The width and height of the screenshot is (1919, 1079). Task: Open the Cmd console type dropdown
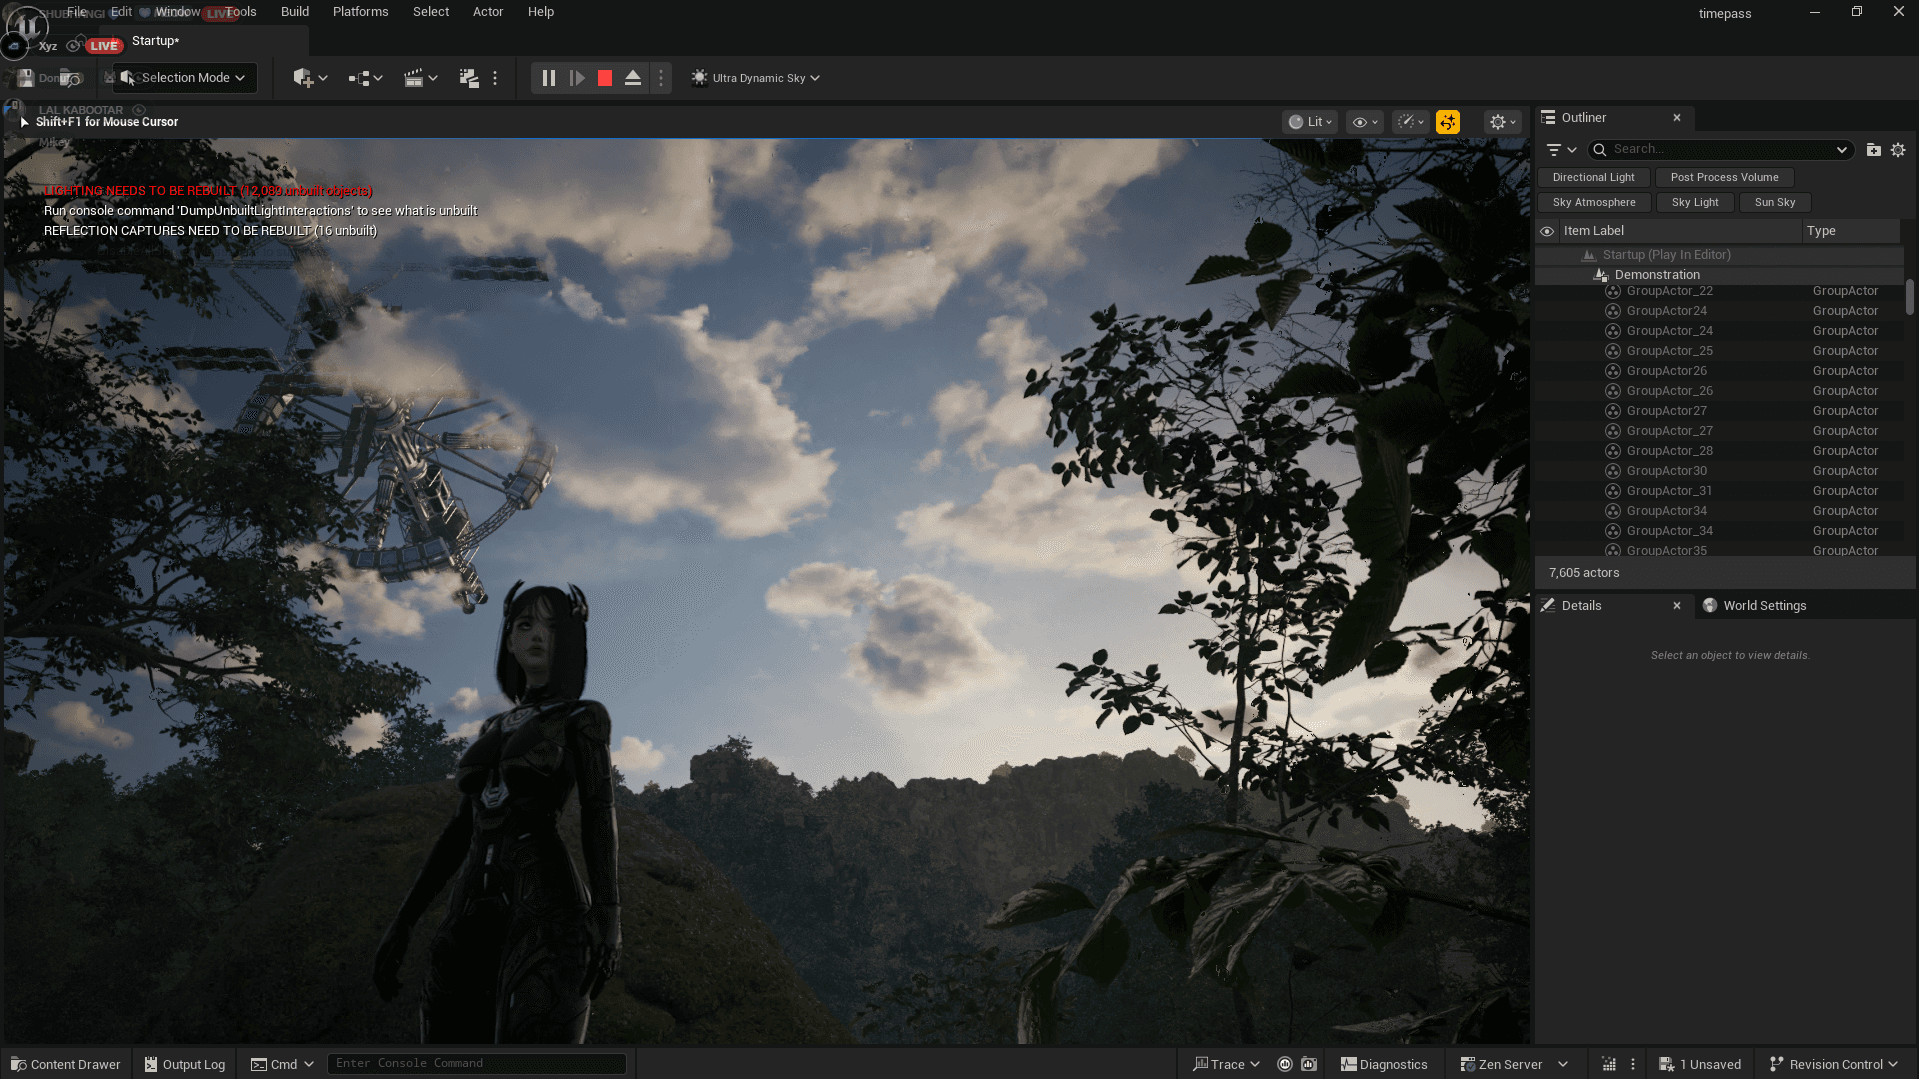click(282, 1064)
